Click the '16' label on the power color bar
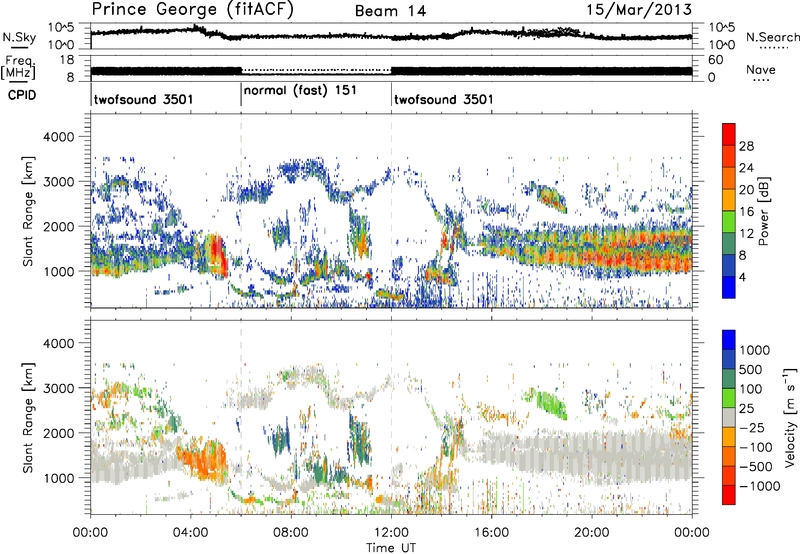Screen dimensions: 800x554 point(746,212)
